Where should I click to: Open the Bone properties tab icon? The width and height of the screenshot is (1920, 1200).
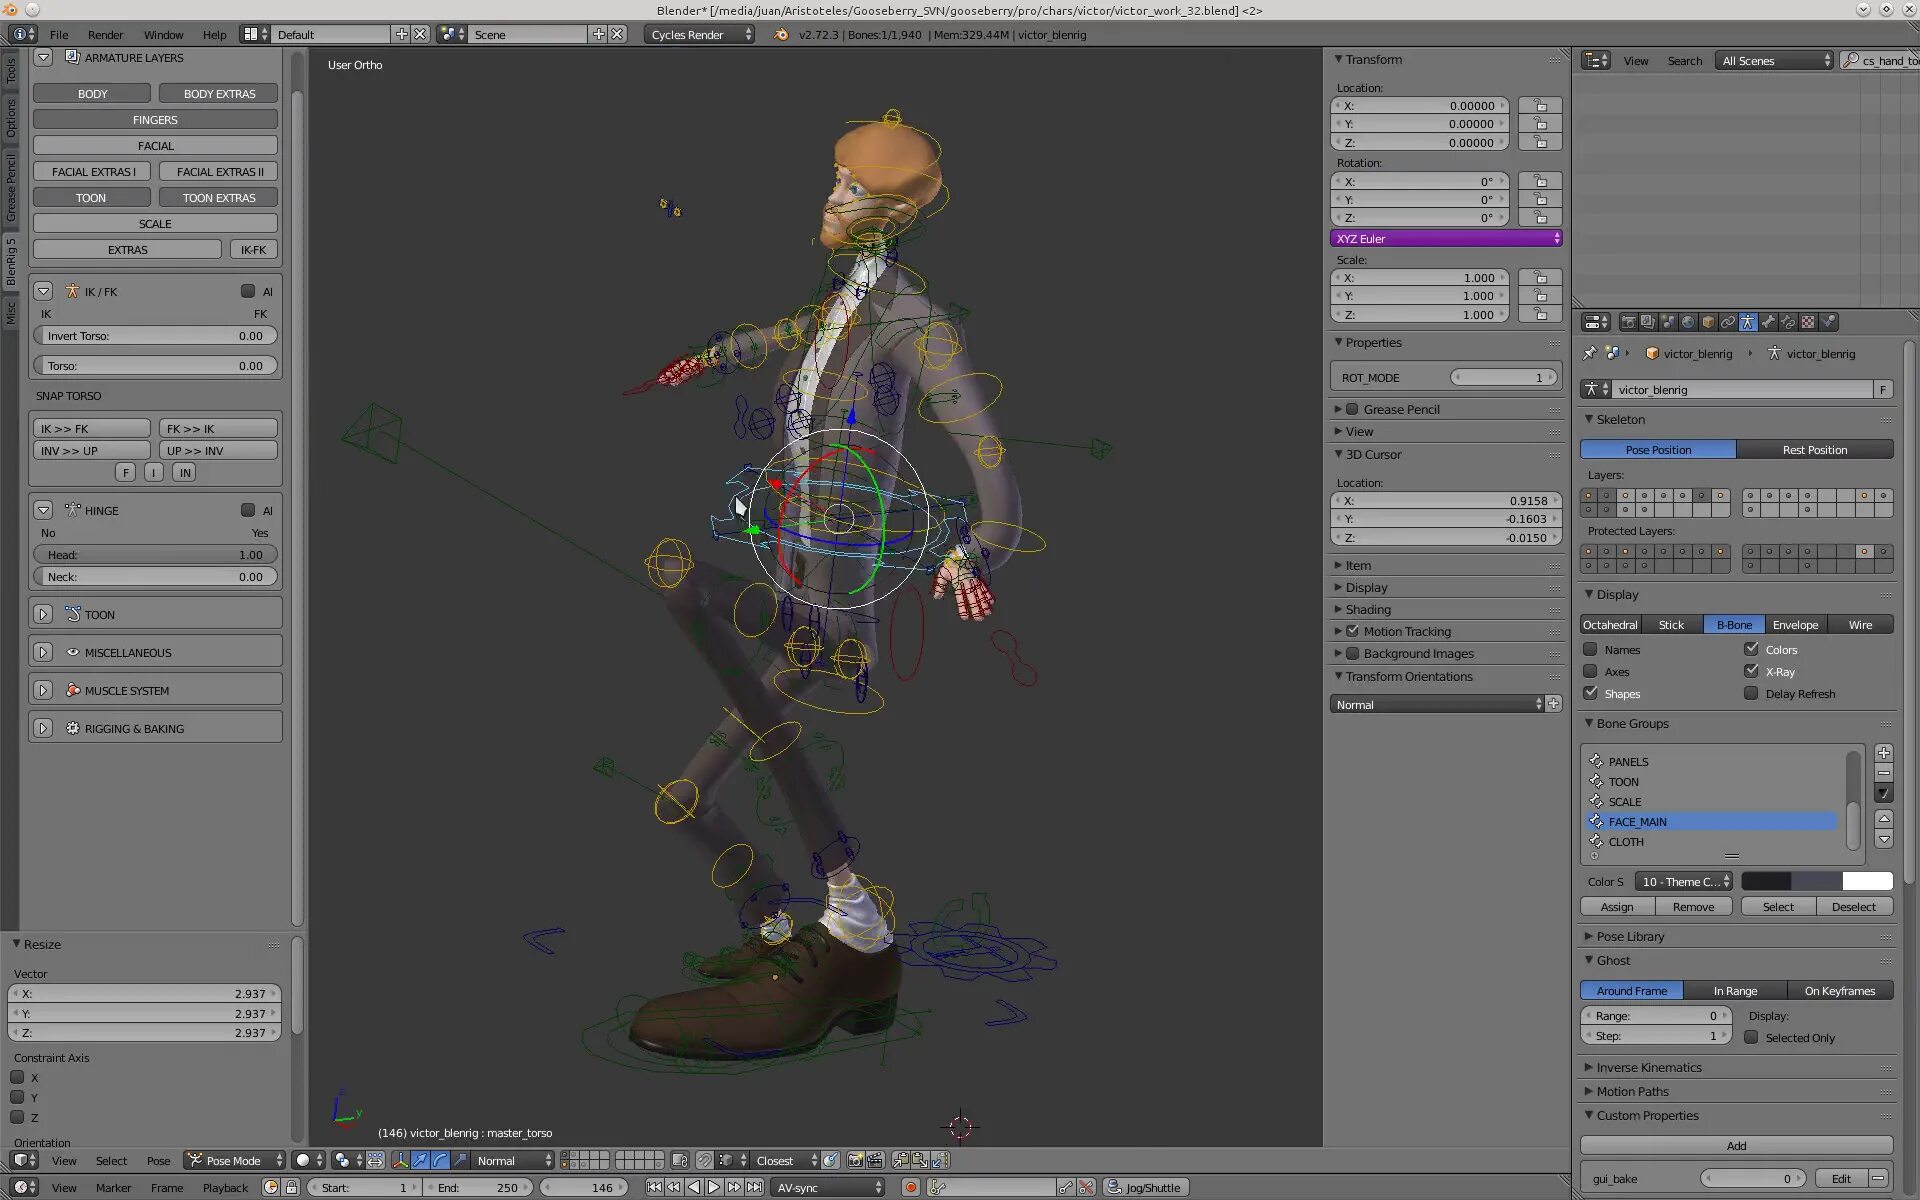tap(1768, 322)
